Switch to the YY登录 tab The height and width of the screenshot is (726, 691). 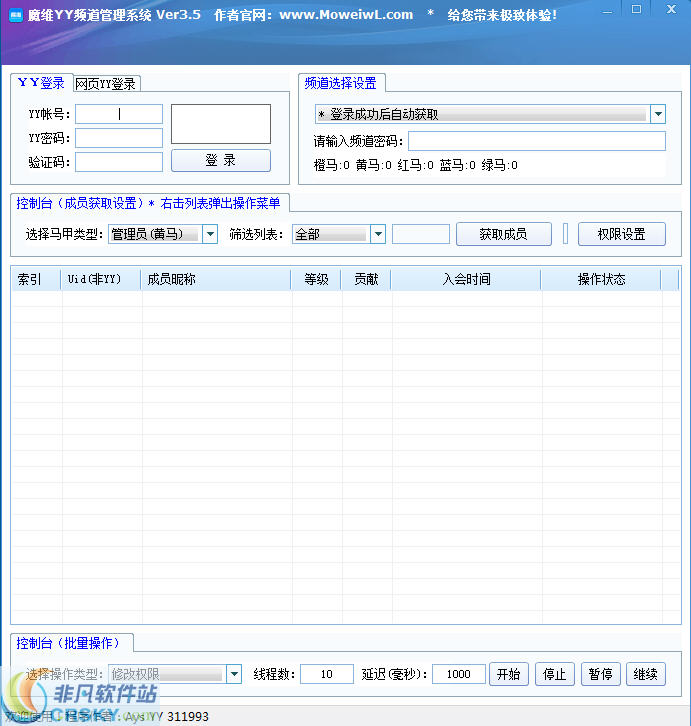[42, 83]
